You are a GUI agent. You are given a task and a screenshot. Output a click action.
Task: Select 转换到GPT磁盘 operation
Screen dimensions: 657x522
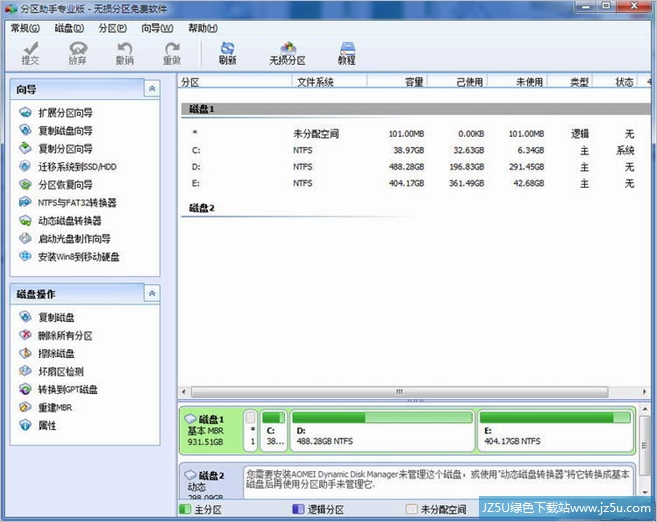[58, 389]
